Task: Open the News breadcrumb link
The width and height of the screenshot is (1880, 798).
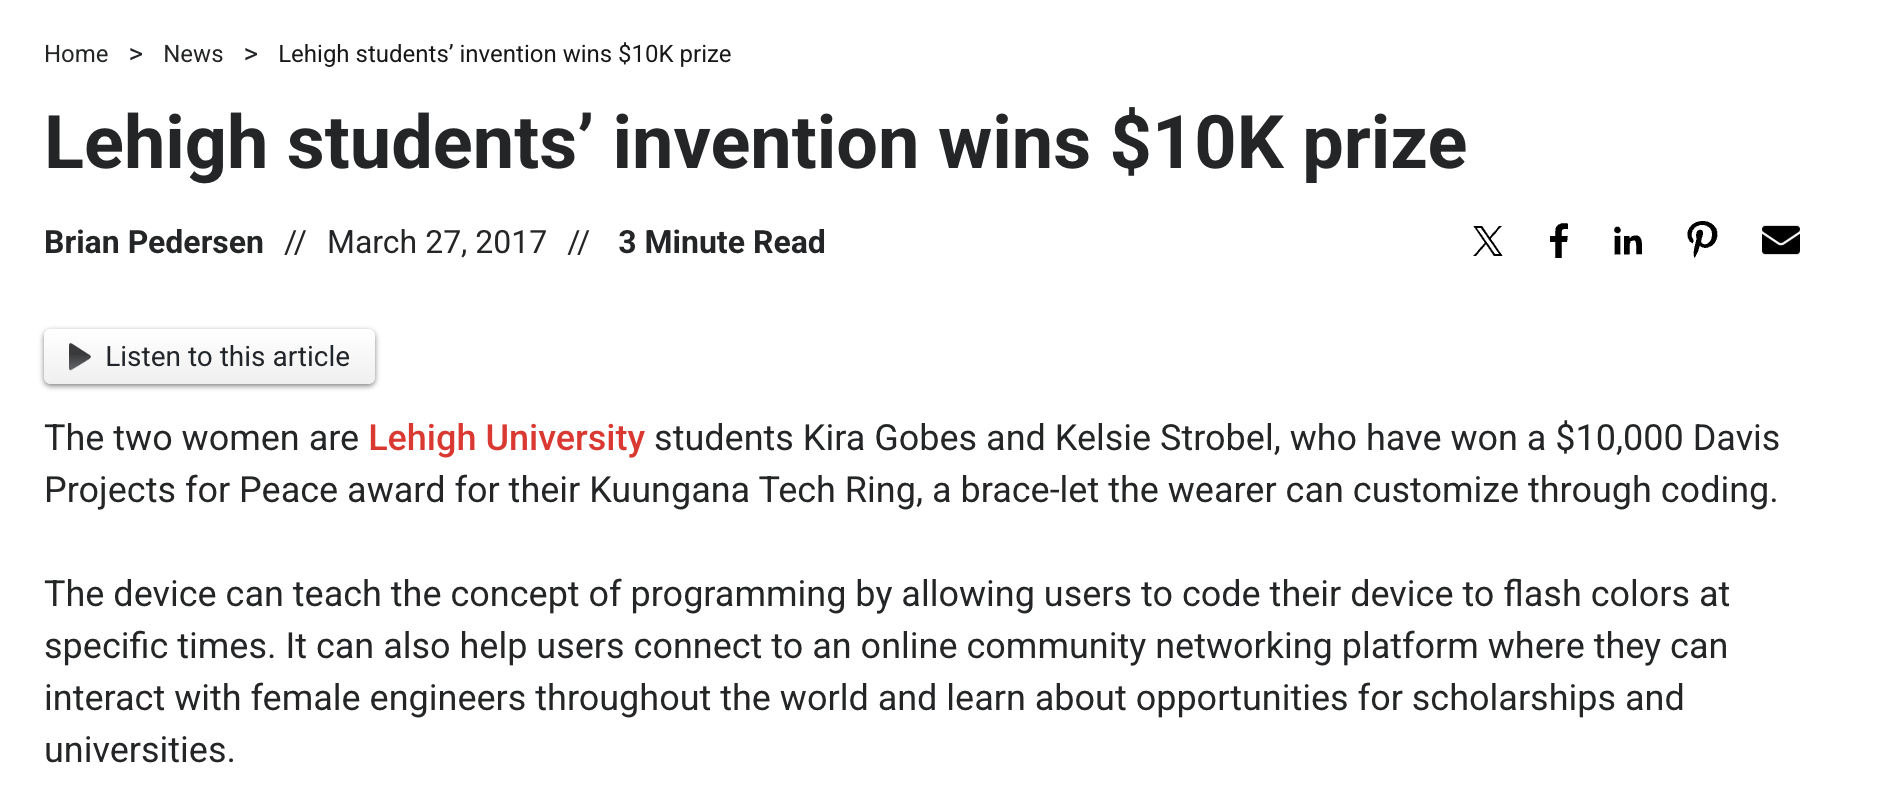Action: (193, 54)
